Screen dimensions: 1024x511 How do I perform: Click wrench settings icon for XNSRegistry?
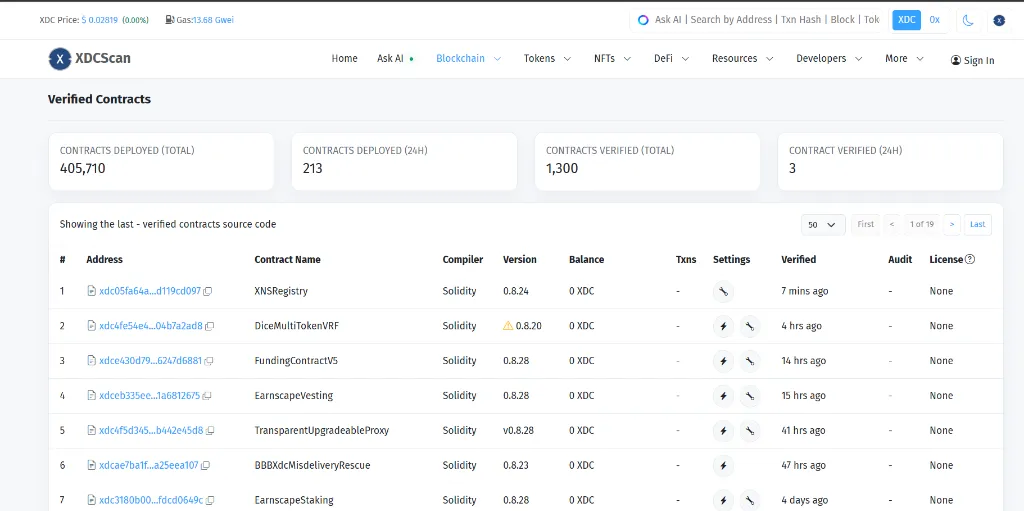click(723, 291)
